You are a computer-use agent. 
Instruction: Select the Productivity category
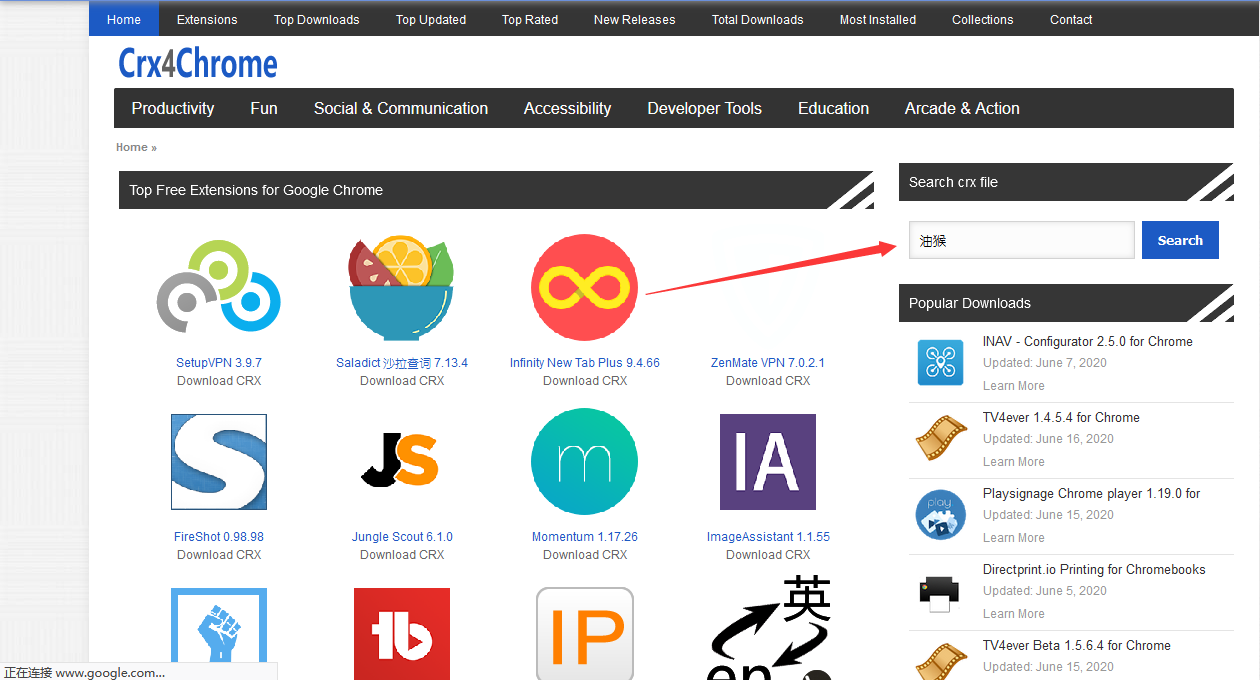[x=173, y=108]
